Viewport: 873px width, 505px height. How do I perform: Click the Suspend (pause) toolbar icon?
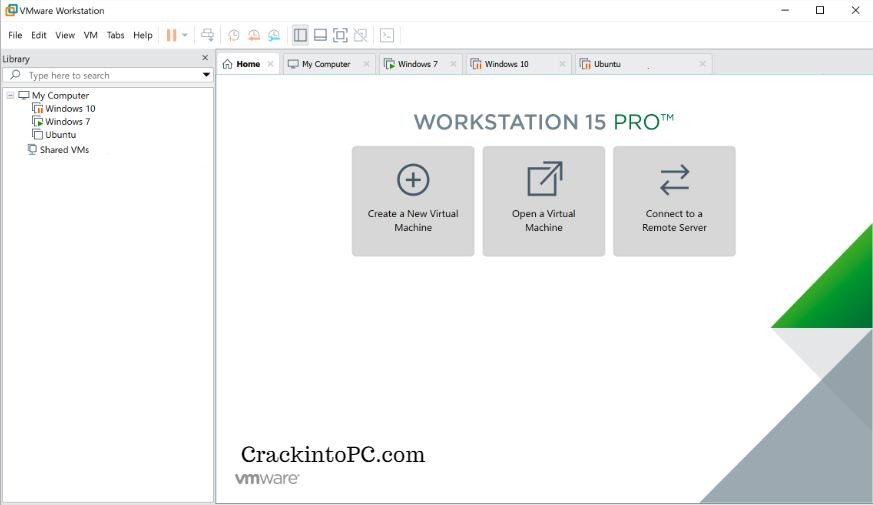[171, 35]
